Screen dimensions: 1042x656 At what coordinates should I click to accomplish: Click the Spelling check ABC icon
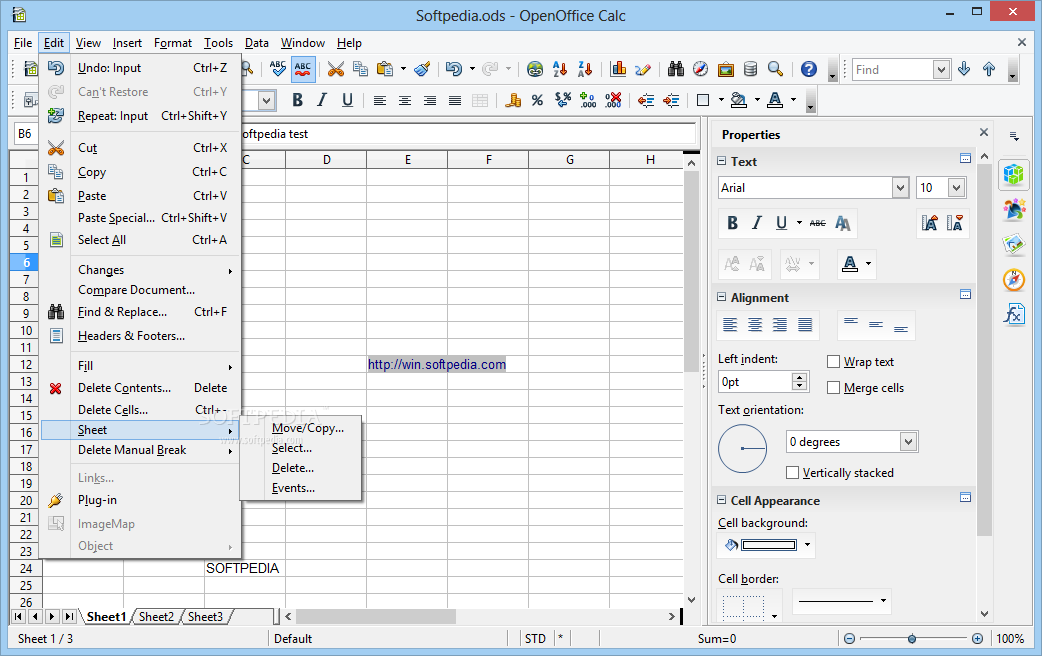pos(278,68)
